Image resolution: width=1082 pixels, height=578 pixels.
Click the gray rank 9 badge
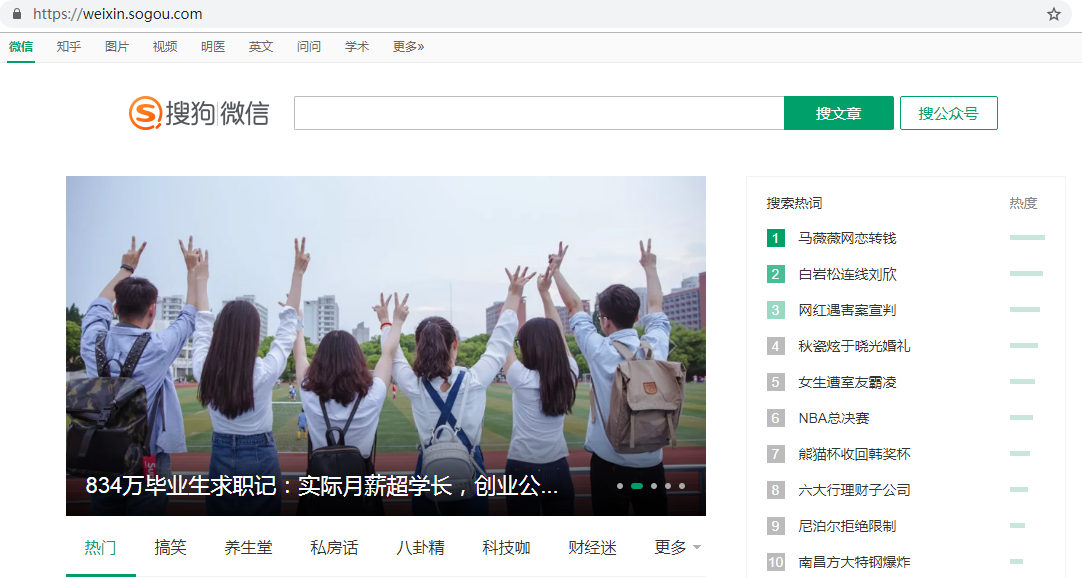click(776, 526)
